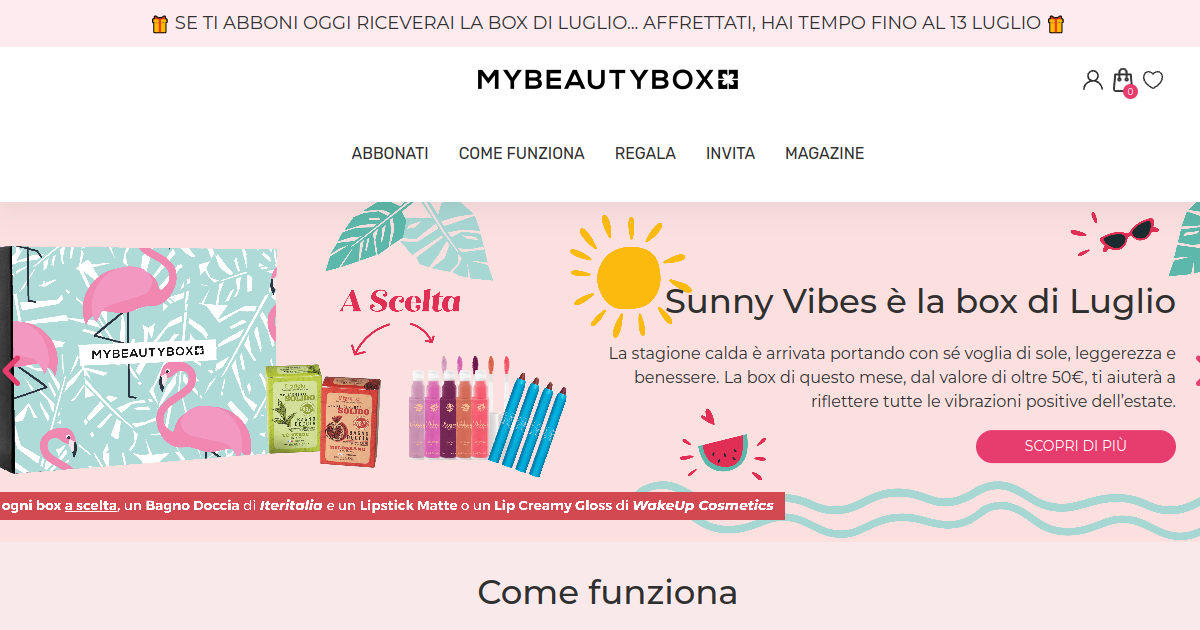Screen dimensions: 1200x630
Task: Open the wishlist heart icon
Action: (1153, 80)
